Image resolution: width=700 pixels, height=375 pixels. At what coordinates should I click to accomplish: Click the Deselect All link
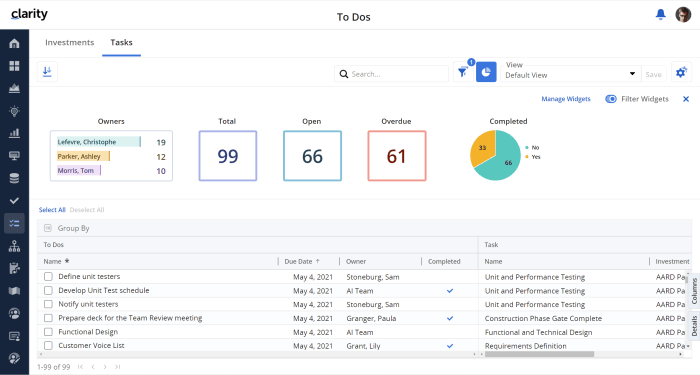(87, 210)
